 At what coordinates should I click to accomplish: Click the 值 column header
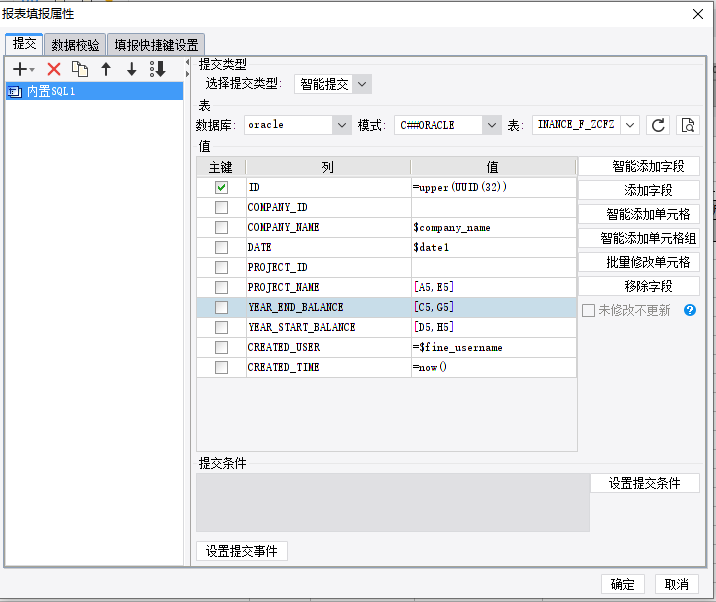[493, 167]
